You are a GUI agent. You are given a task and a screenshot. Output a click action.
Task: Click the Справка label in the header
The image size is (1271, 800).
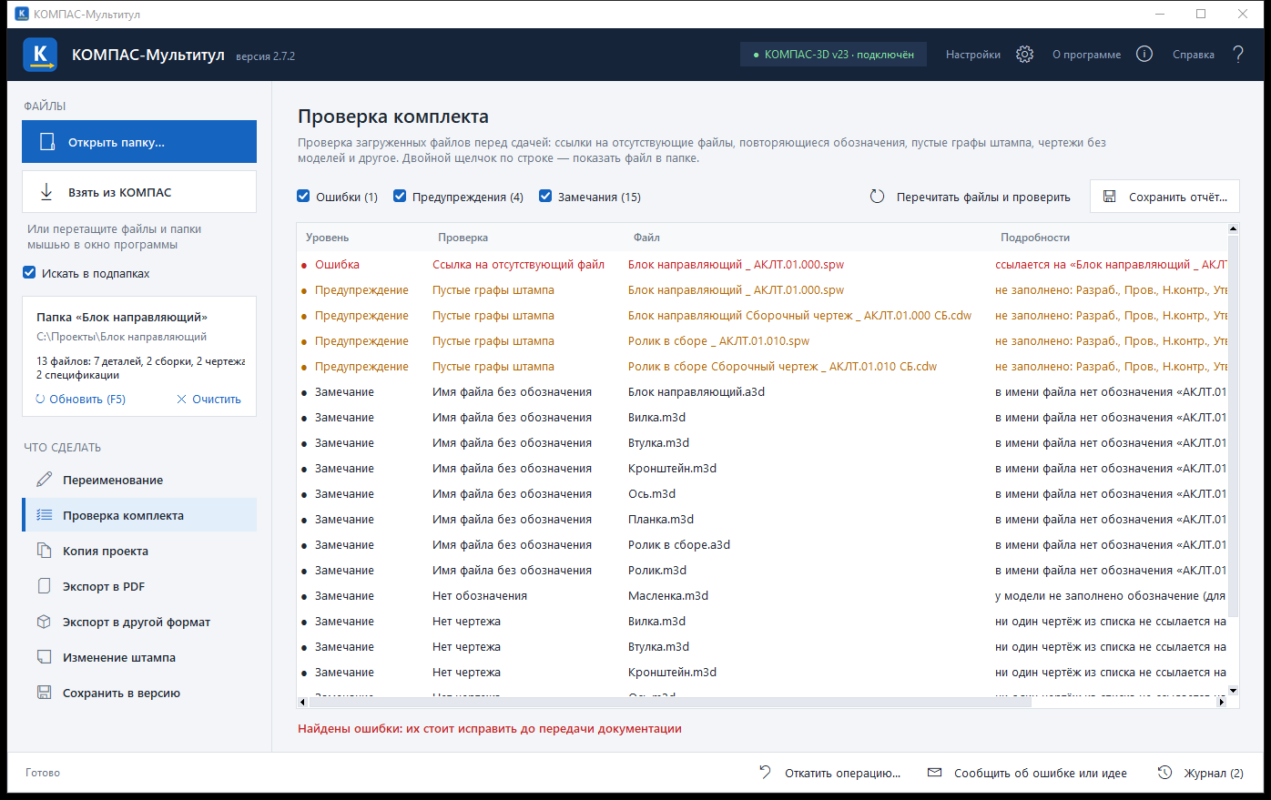(1193, 55)
